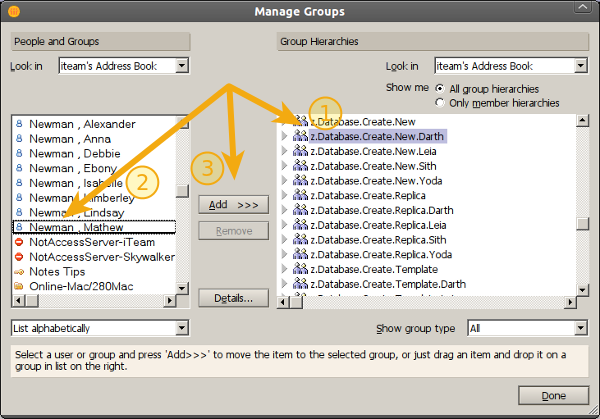Open the People and Groups Look in dropdown
The height and width of the screenshot is (419, 600).
pos(182,66)
